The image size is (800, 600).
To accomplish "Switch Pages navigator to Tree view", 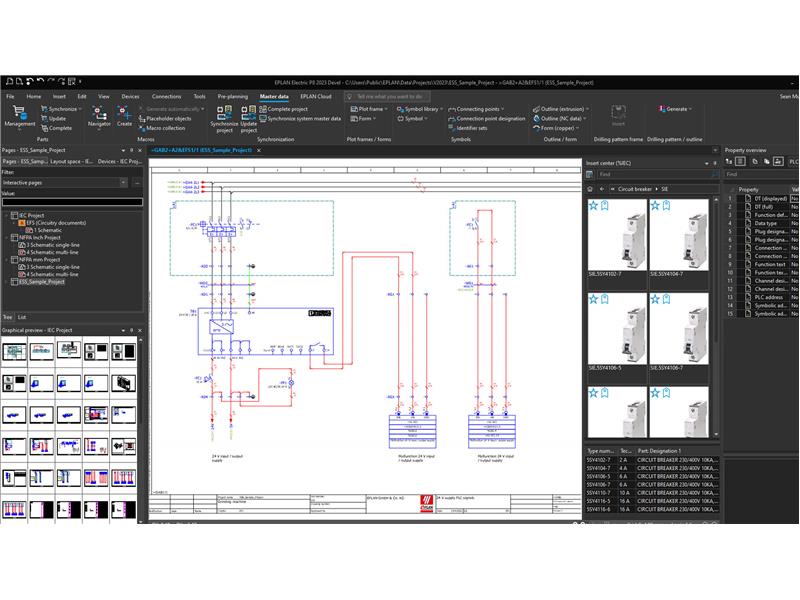I will coord(8,317).
